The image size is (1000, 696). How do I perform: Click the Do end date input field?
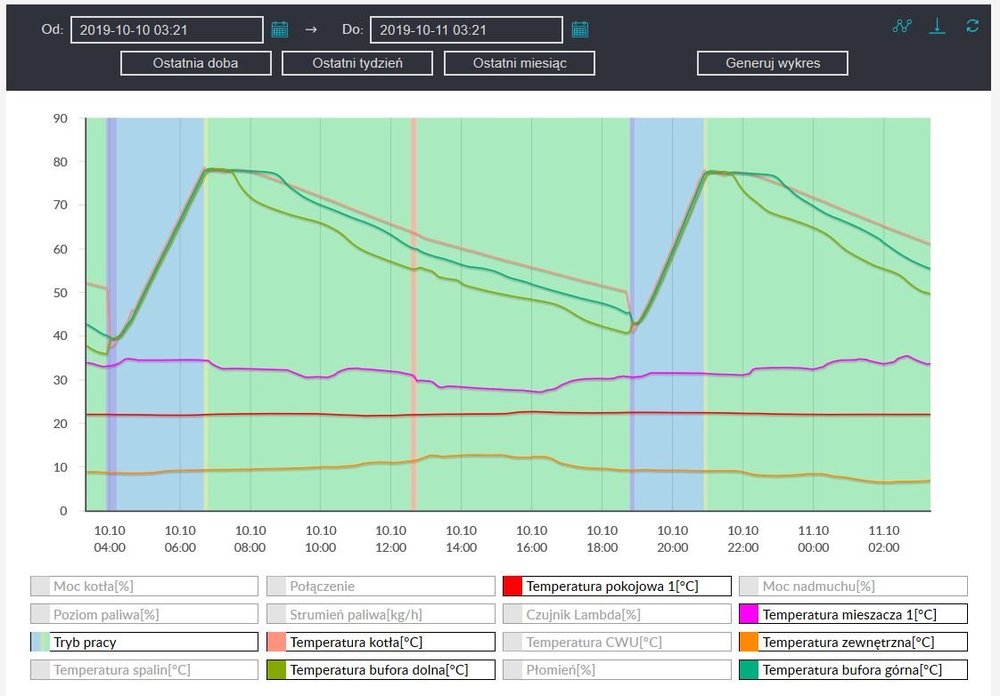point(467,30)
